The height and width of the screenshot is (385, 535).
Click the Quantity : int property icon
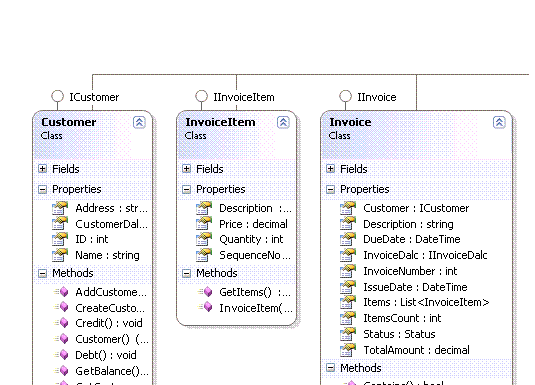204,239
